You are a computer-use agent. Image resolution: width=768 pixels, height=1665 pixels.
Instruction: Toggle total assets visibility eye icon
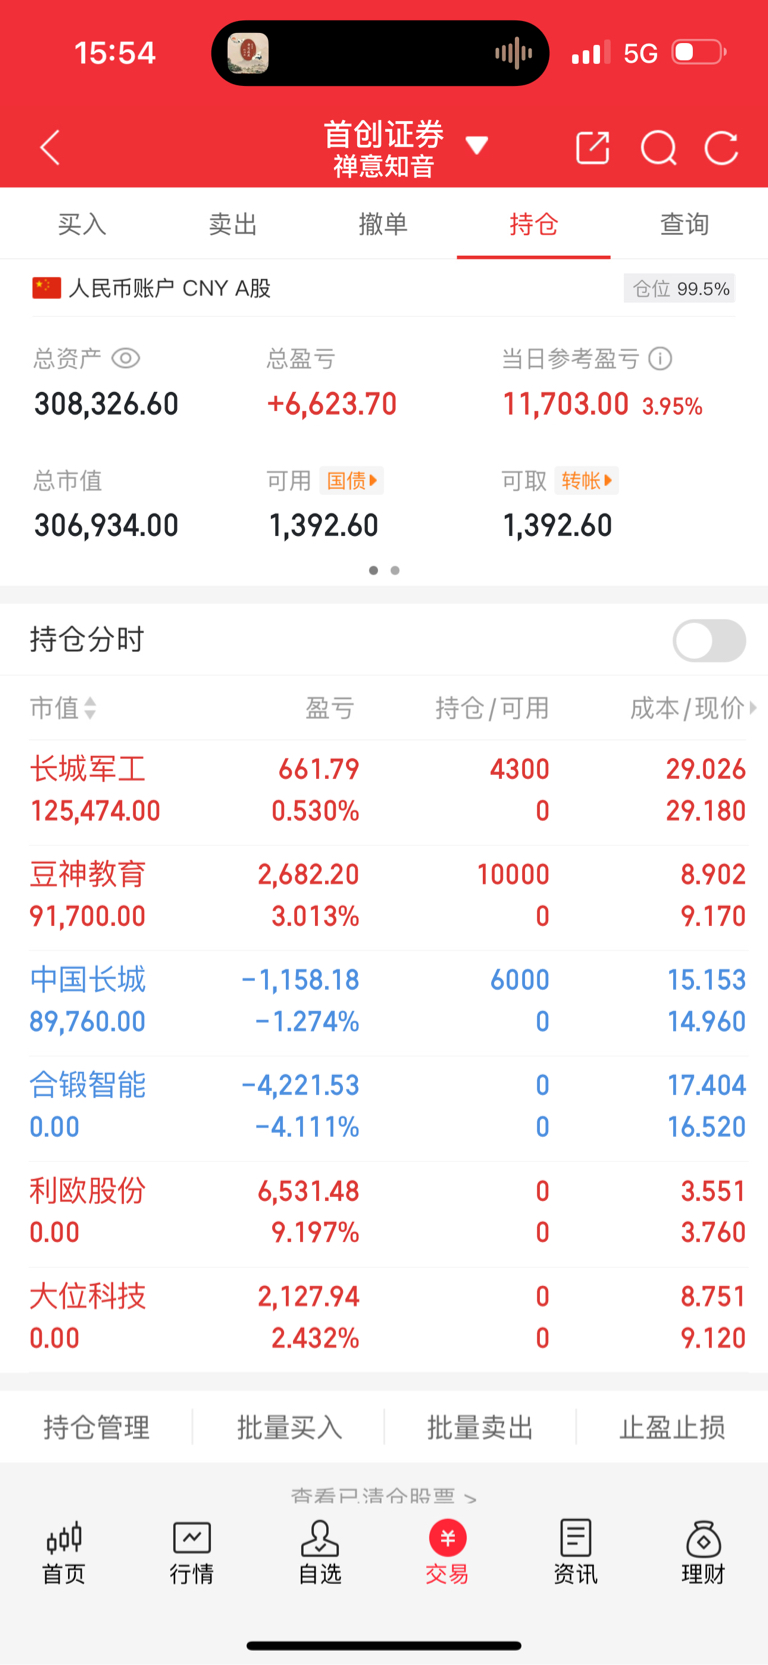click(126, 358)
